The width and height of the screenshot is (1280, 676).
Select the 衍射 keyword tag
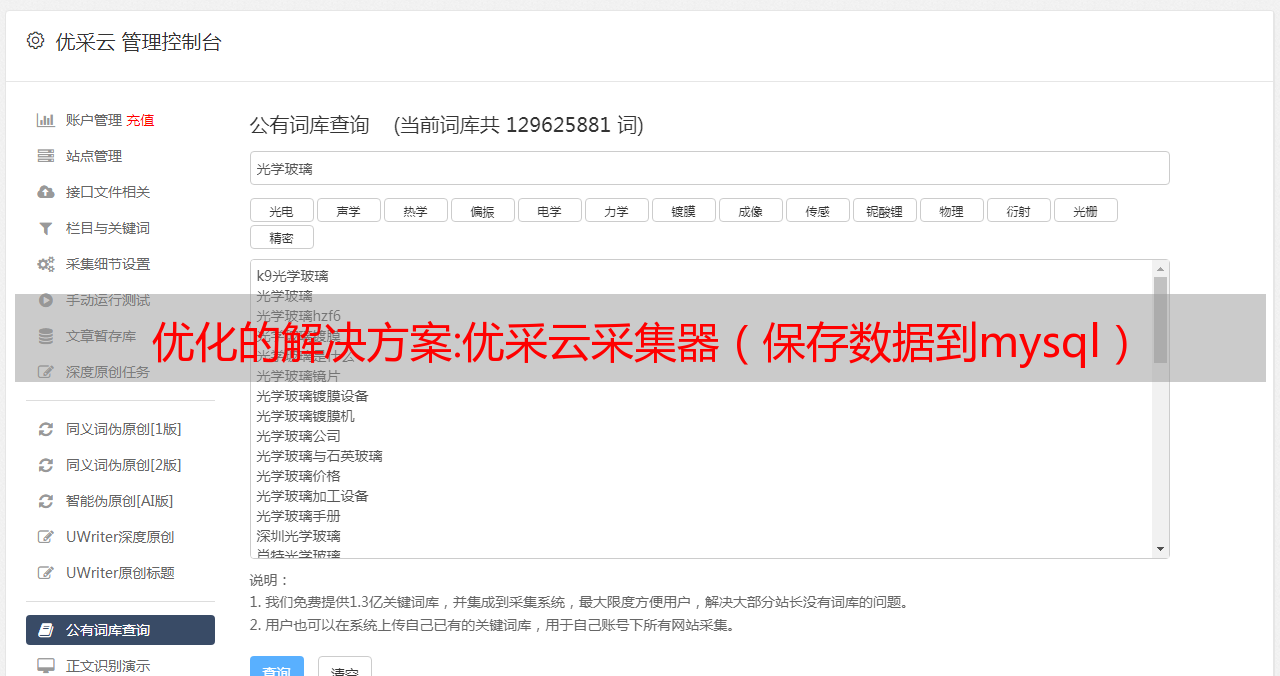pyautogui.click(x=1018, y=210)
